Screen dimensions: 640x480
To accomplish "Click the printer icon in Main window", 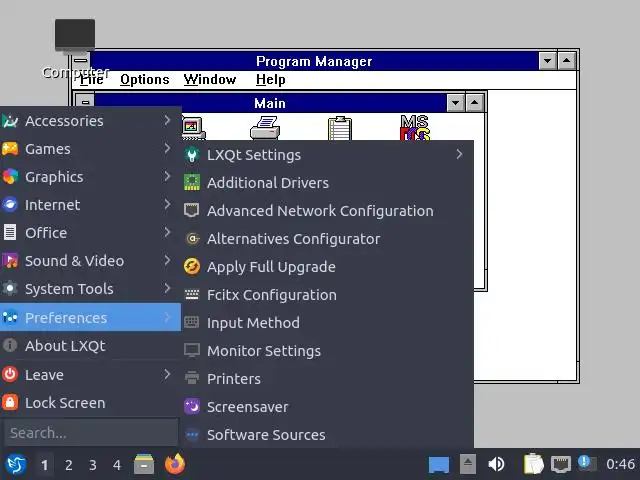I will 265,128.
